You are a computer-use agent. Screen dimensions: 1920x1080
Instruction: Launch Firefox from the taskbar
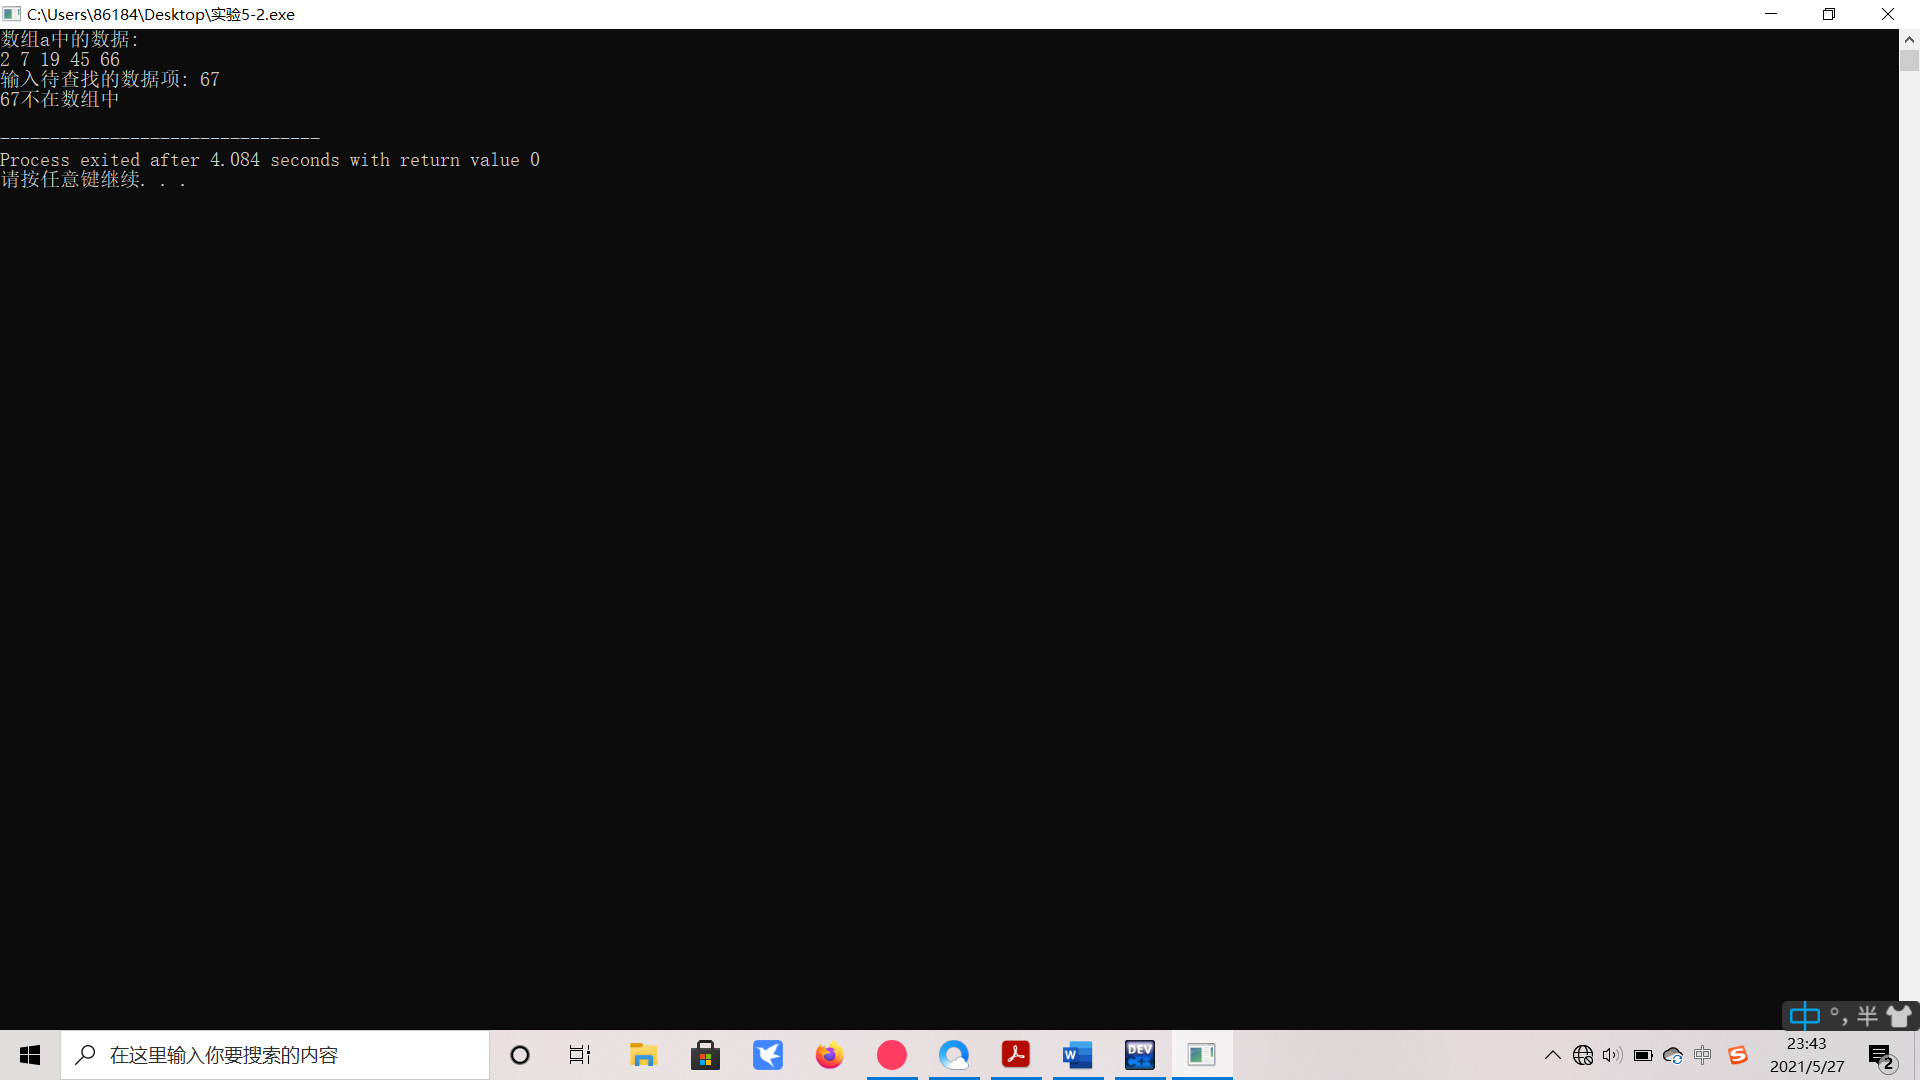830,1055
